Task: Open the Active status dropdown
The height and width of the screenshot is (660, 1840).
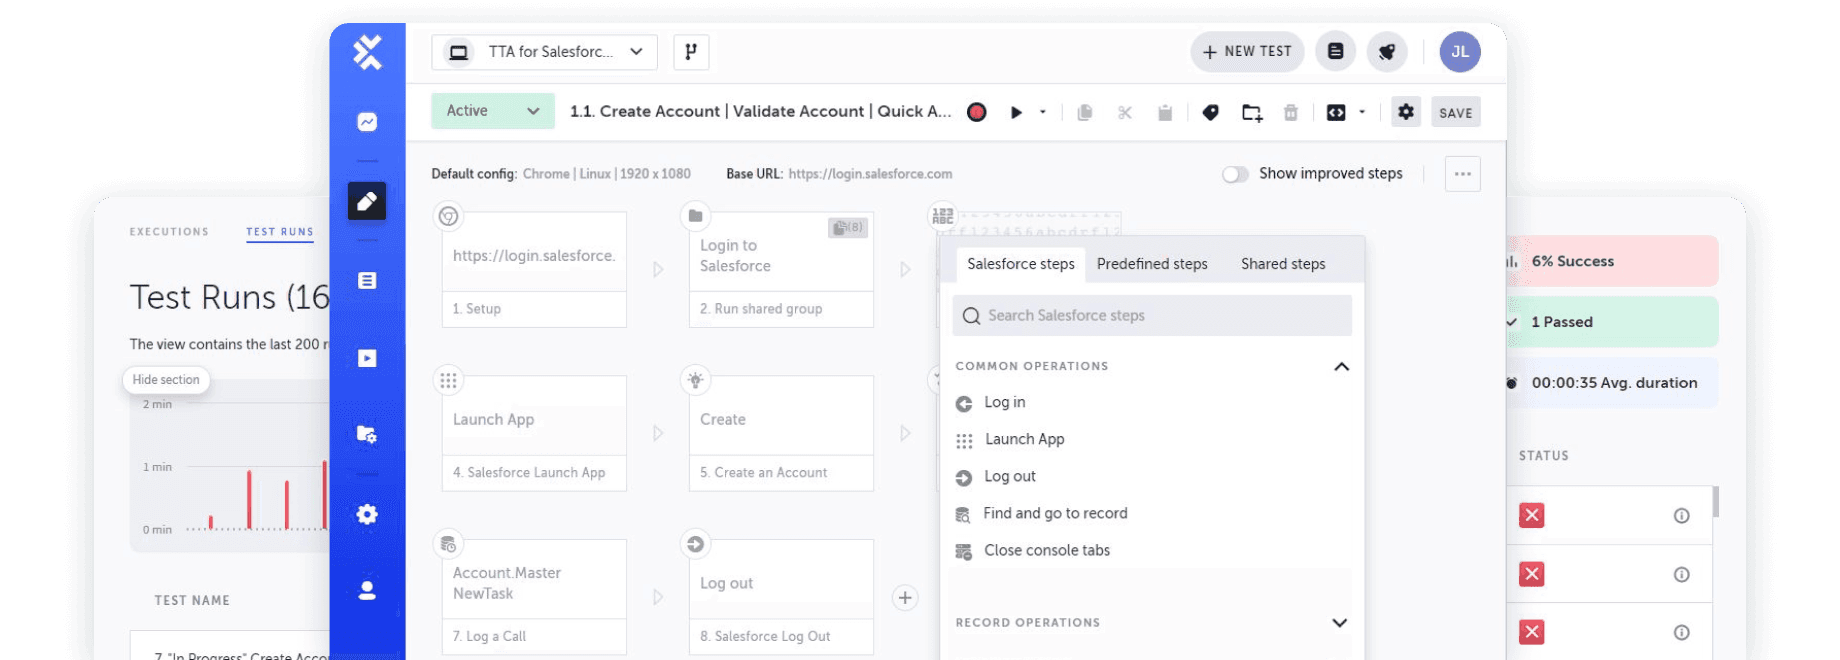Action: [492, 111]
